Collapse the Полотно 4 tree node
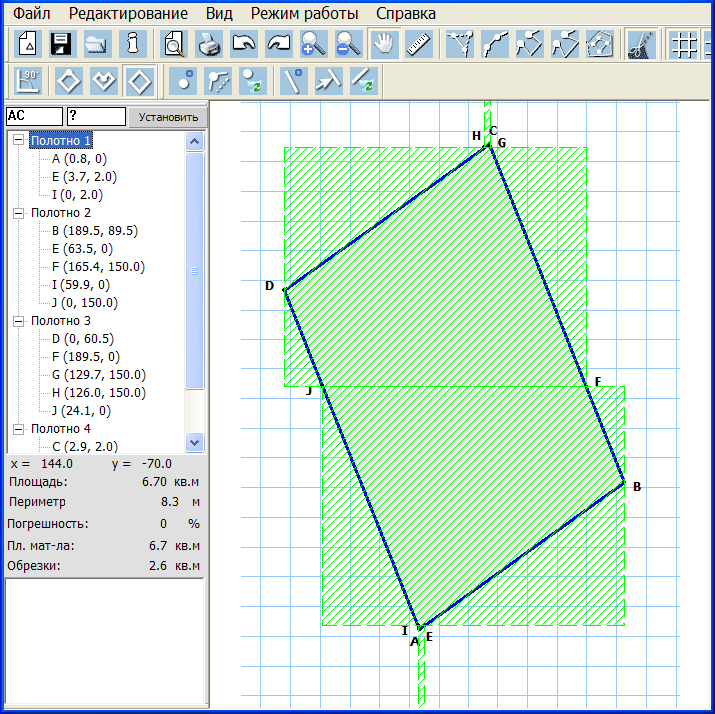Image resolution: width=715 pixels, height=714 pixels. pos(18,429)
